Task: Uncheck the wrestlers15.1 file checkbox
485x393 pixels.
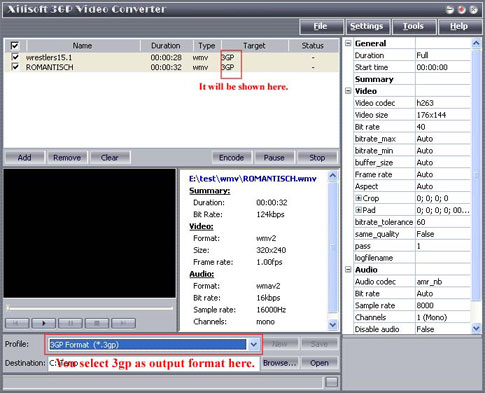Action: coord(15,57)
